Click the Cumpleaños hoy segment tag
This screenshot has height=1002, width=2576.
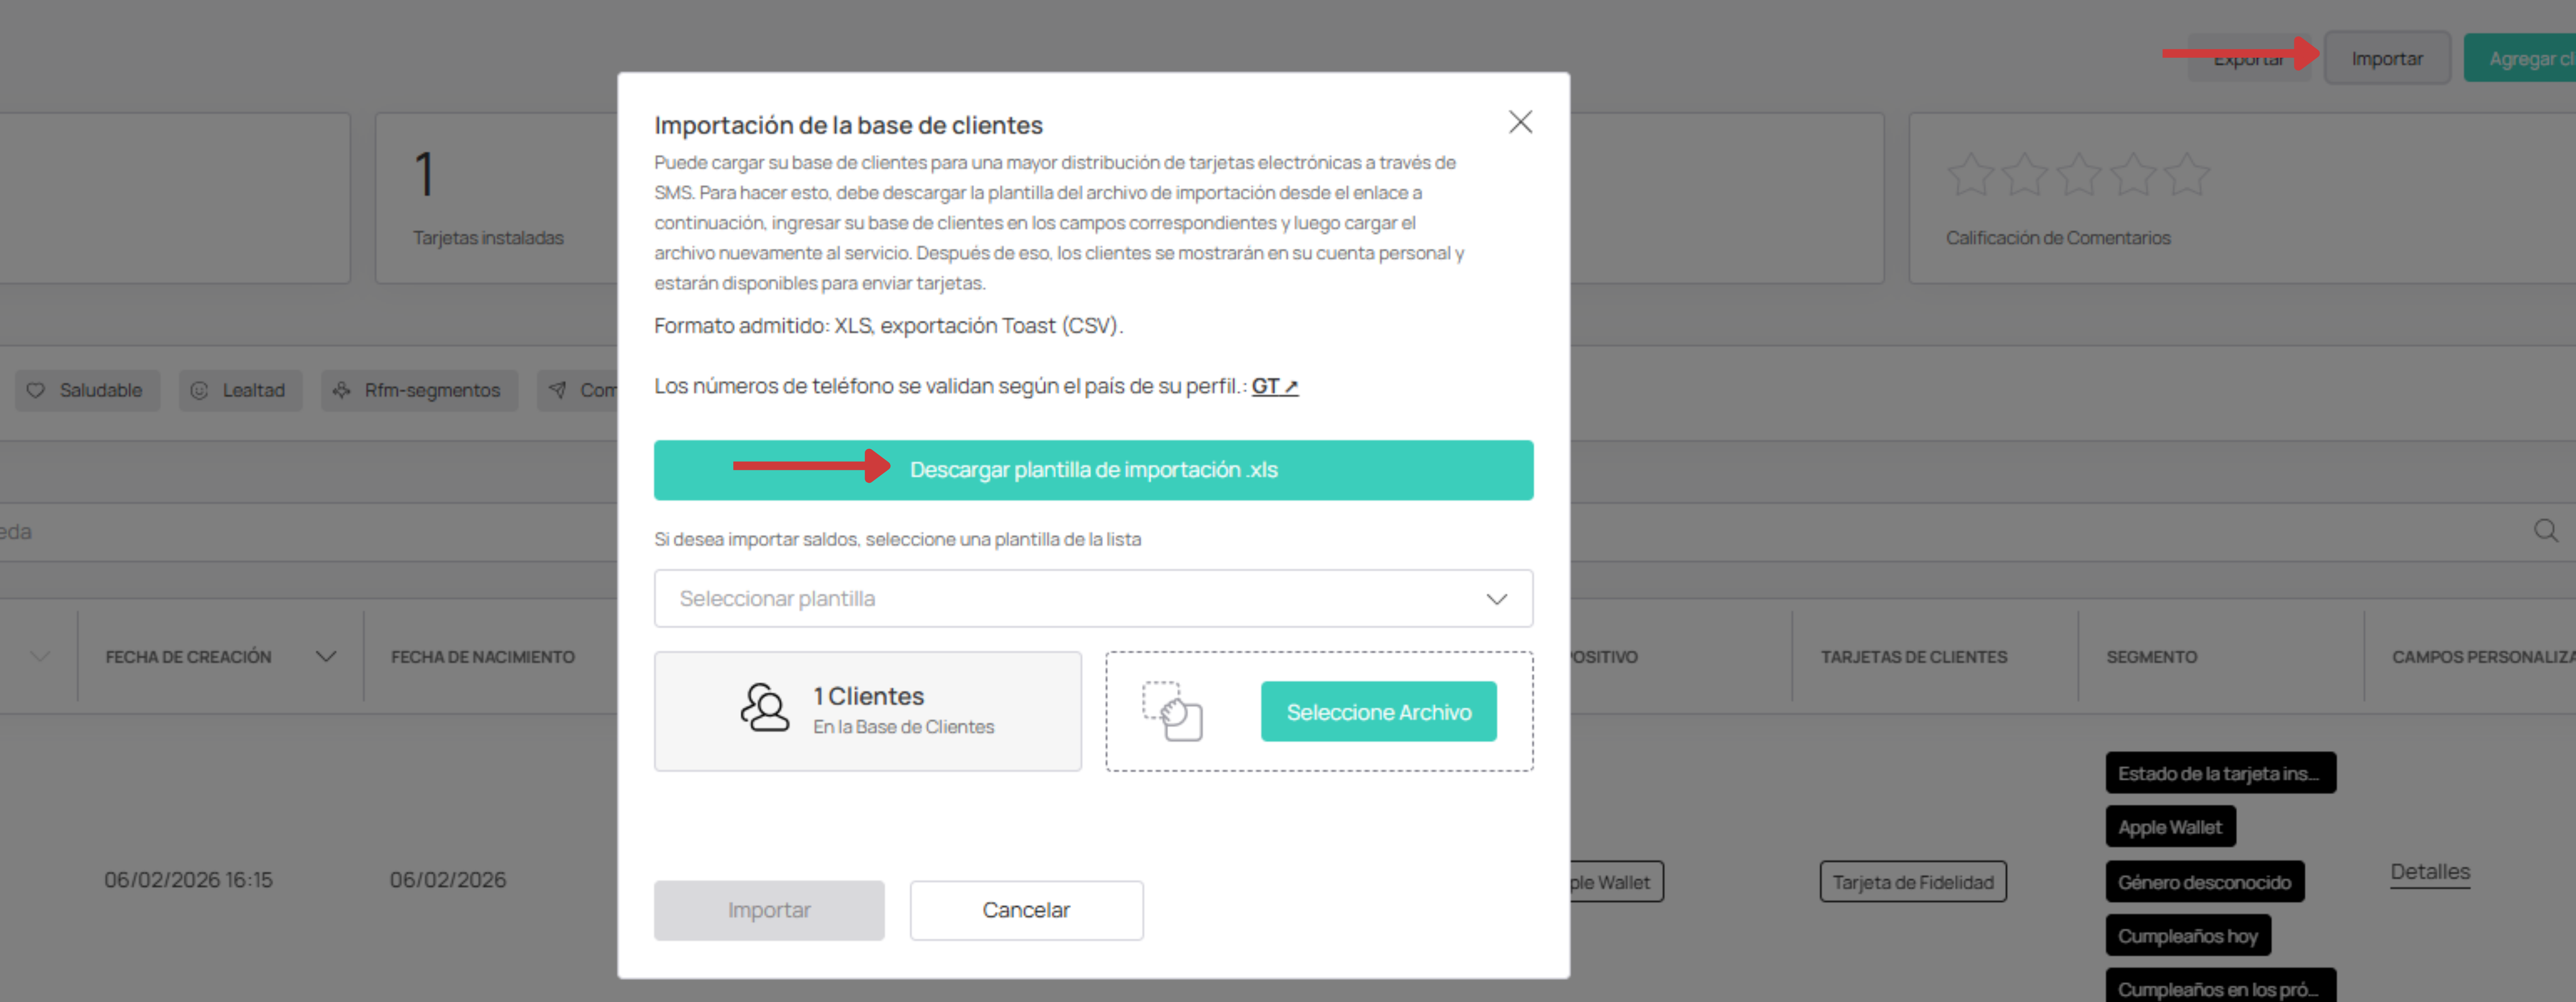(2187, 936)
